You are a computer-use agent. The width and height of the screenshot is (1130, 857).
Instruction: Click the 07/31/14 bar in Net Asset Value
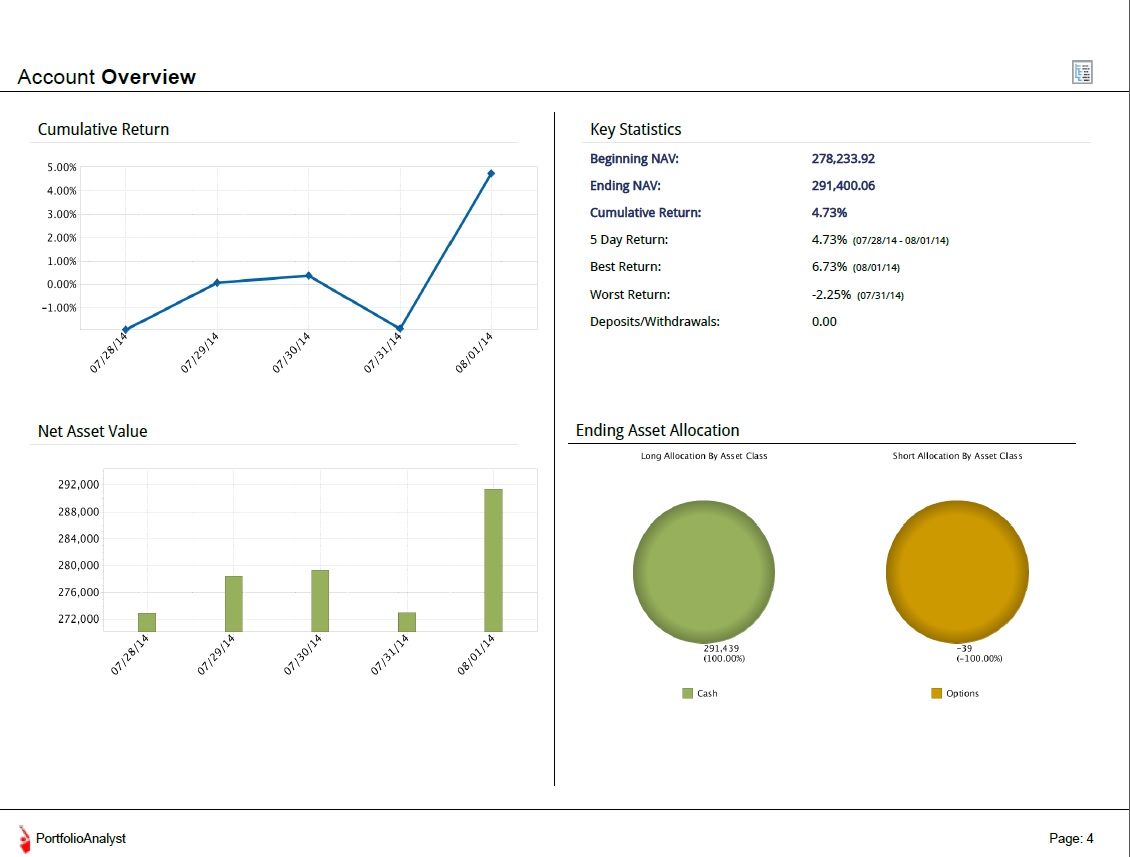pyautogui.click(x=407, y=622)
